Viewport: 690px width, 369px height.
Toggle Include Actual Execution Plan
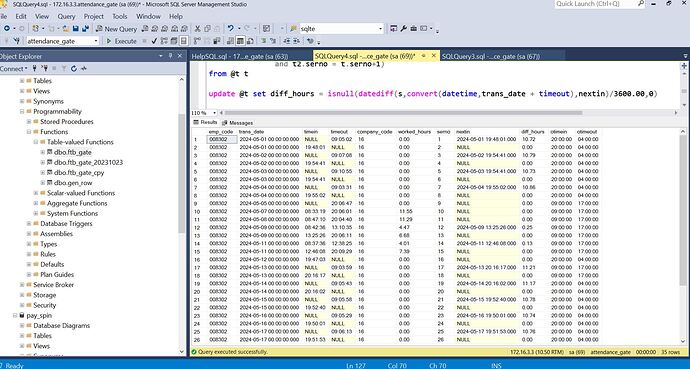(197, 41)
